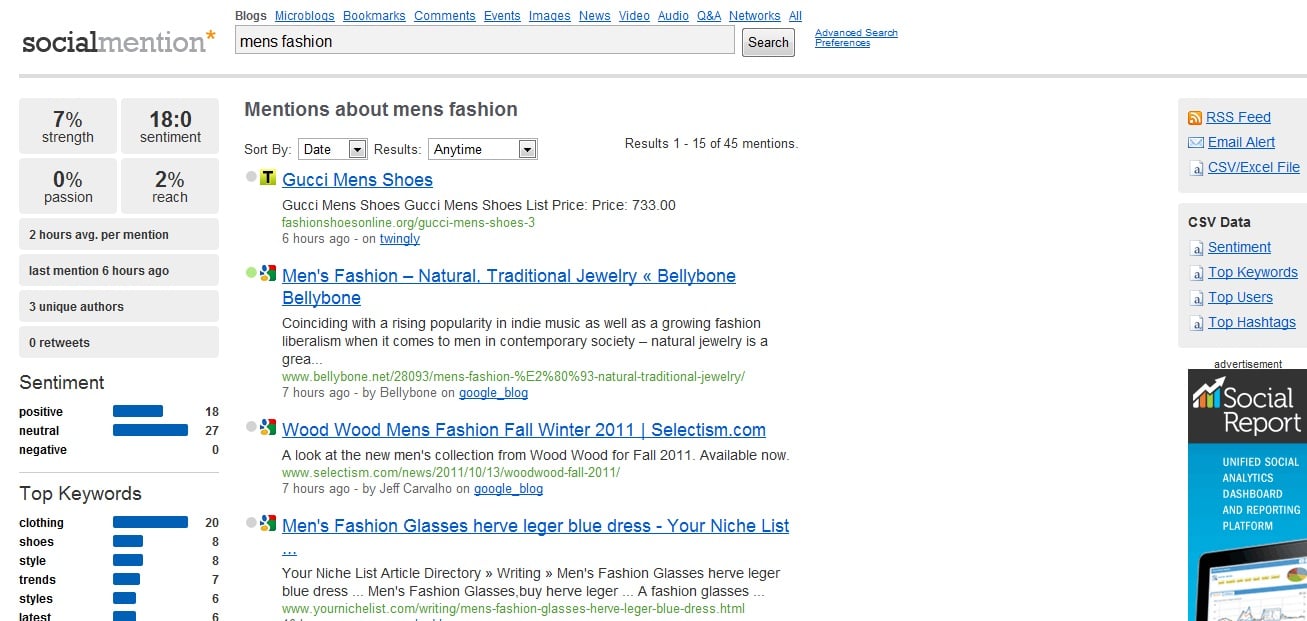Click the Email Alert envelope icon

(1195, 143)
